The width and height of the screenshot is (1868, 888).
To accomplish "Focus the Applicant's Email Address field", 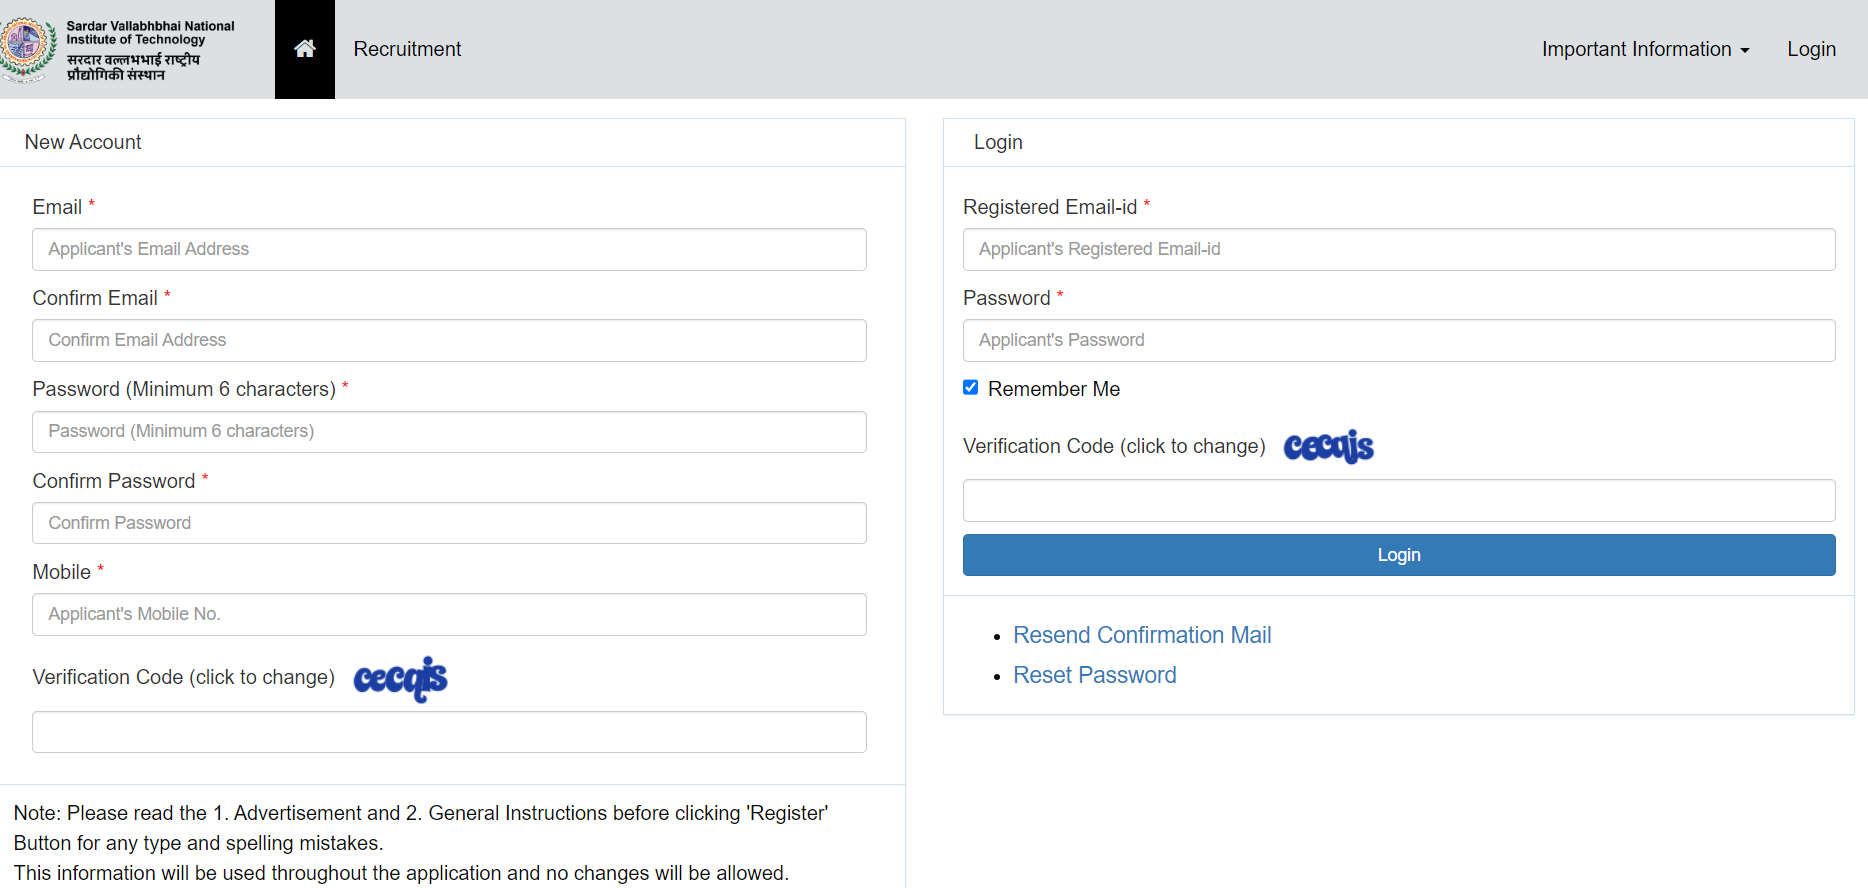I will [x=449, y=249].
